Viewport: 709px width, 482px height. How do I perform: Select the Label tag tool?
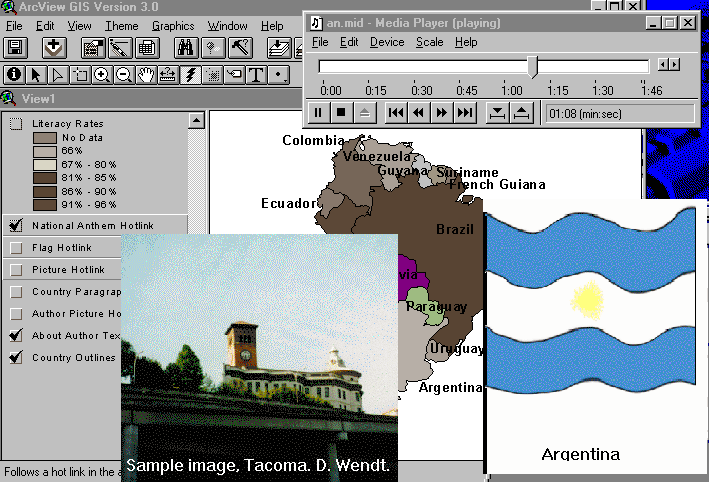pos(234,75)
